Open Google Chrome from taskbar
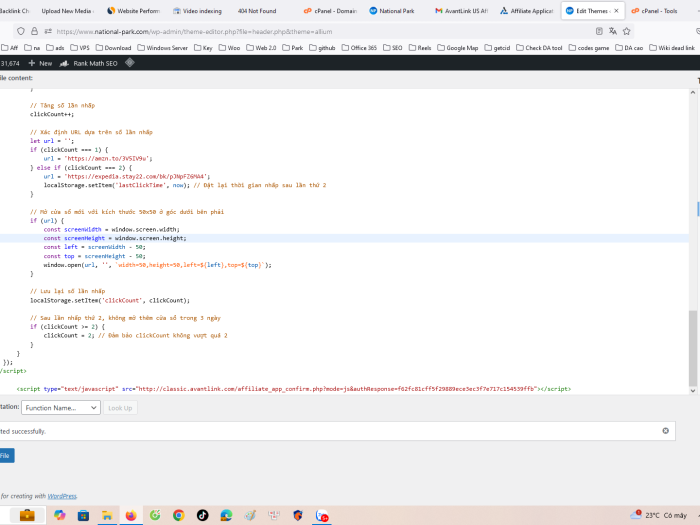This screenshot has height=525, width=700. pyautogui.click(x=179, y=515)
